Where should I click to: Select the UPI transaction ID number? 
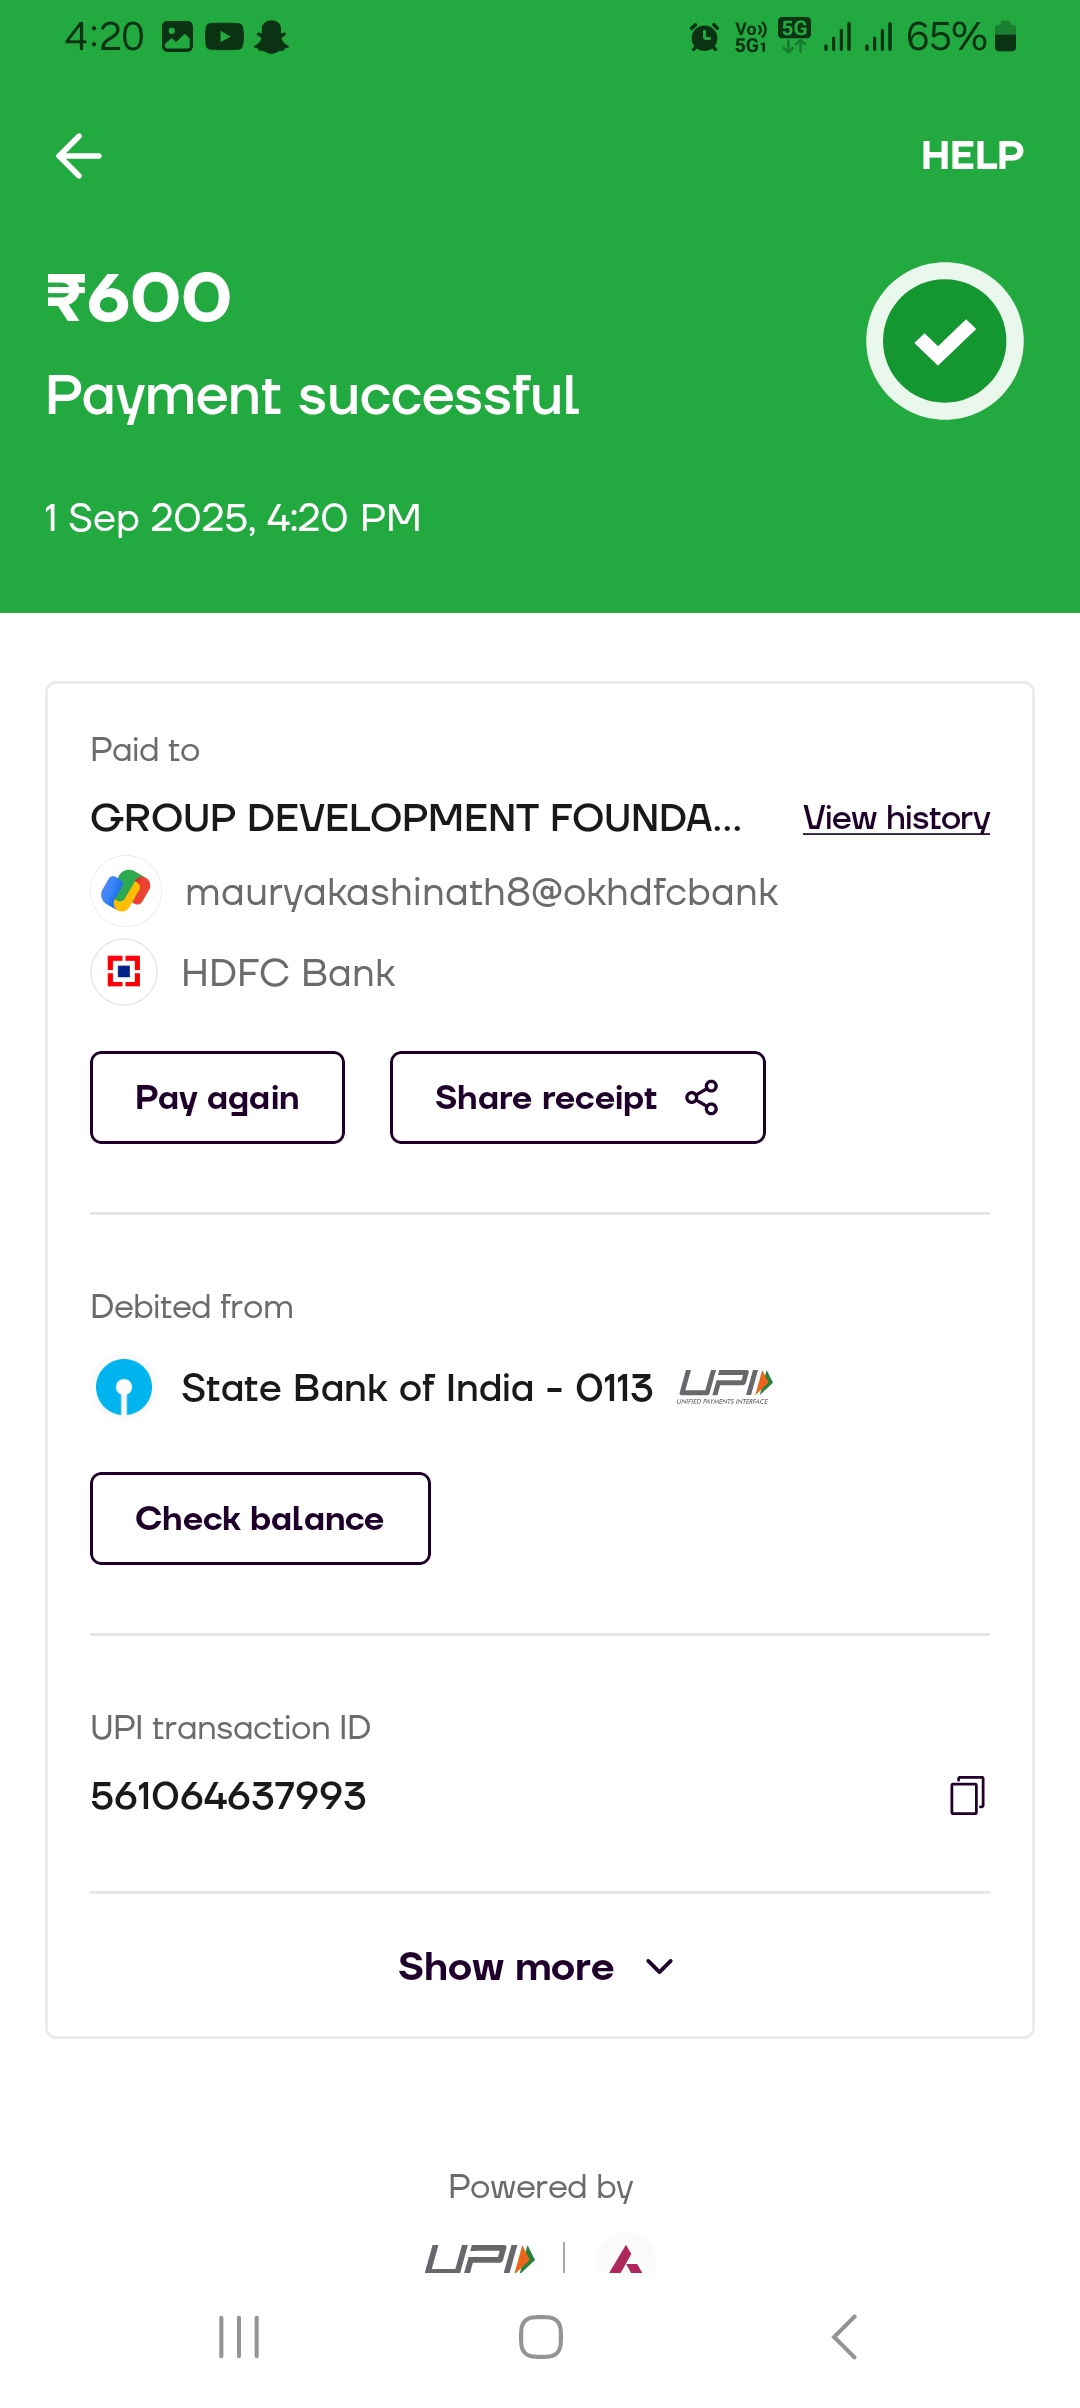[x=228, y=1796]
